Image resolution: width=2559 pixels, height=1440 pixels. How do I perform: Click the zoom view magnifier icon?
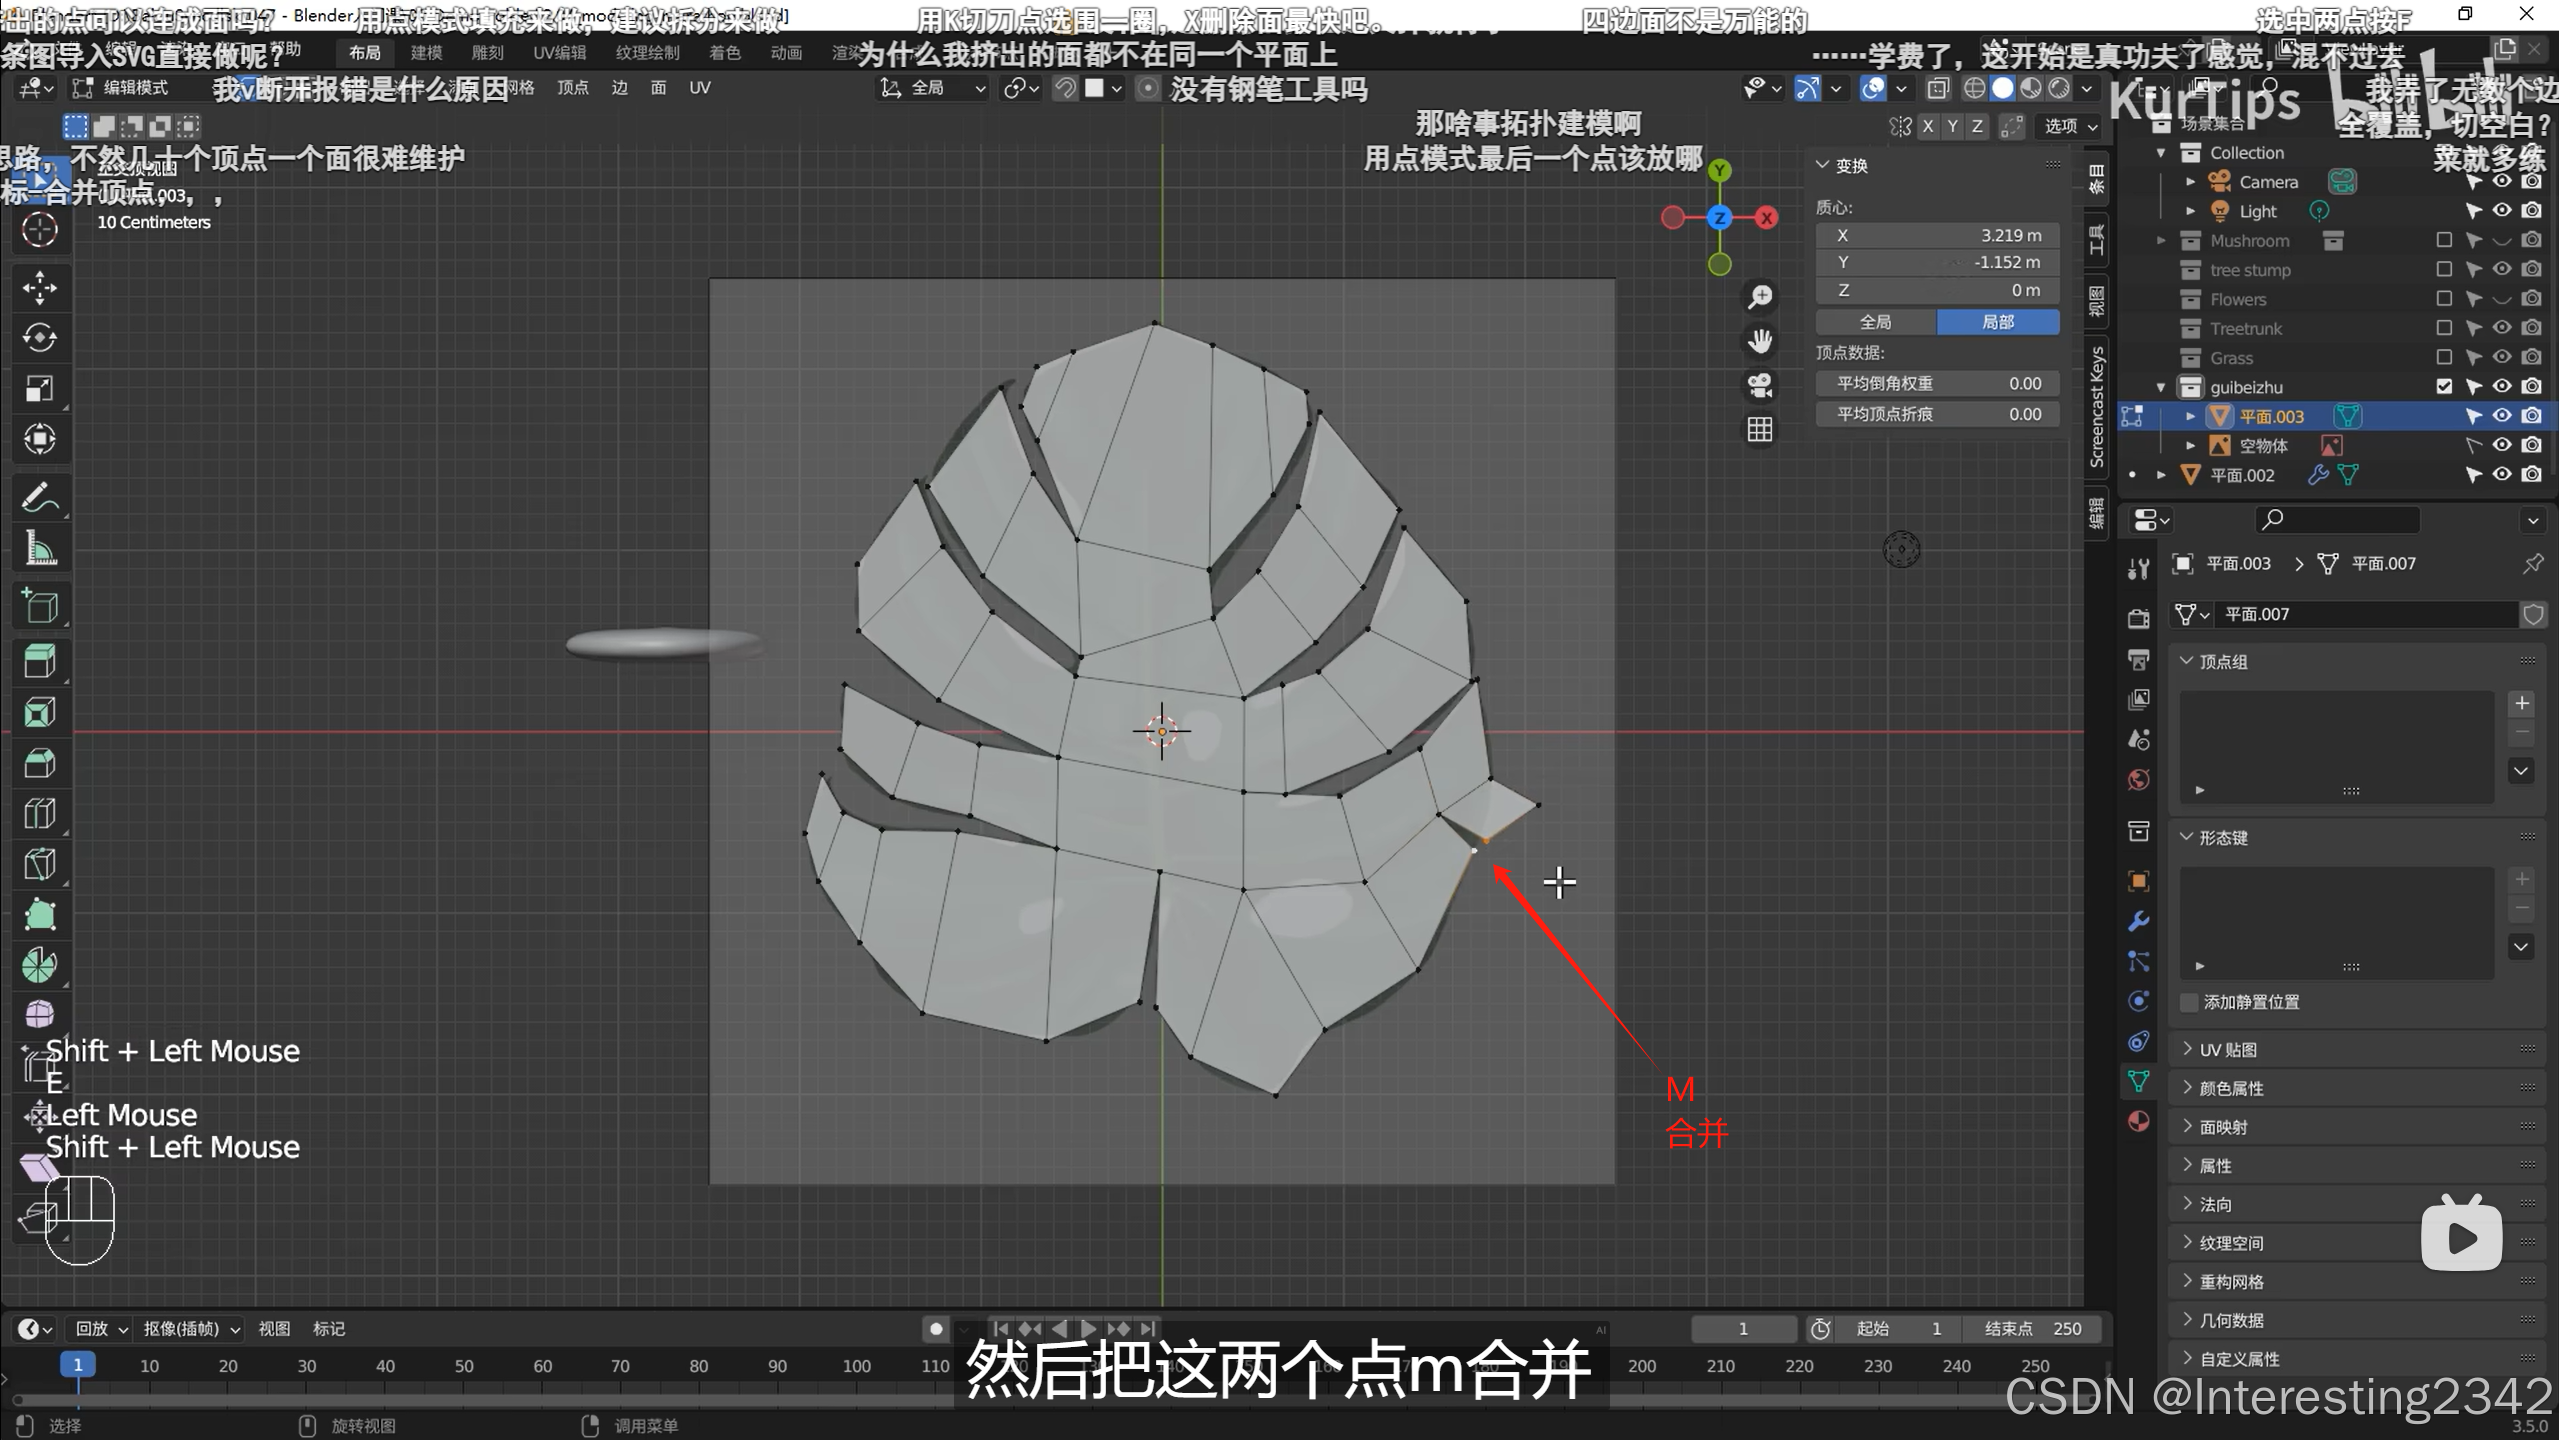(x=1759, y=297)
